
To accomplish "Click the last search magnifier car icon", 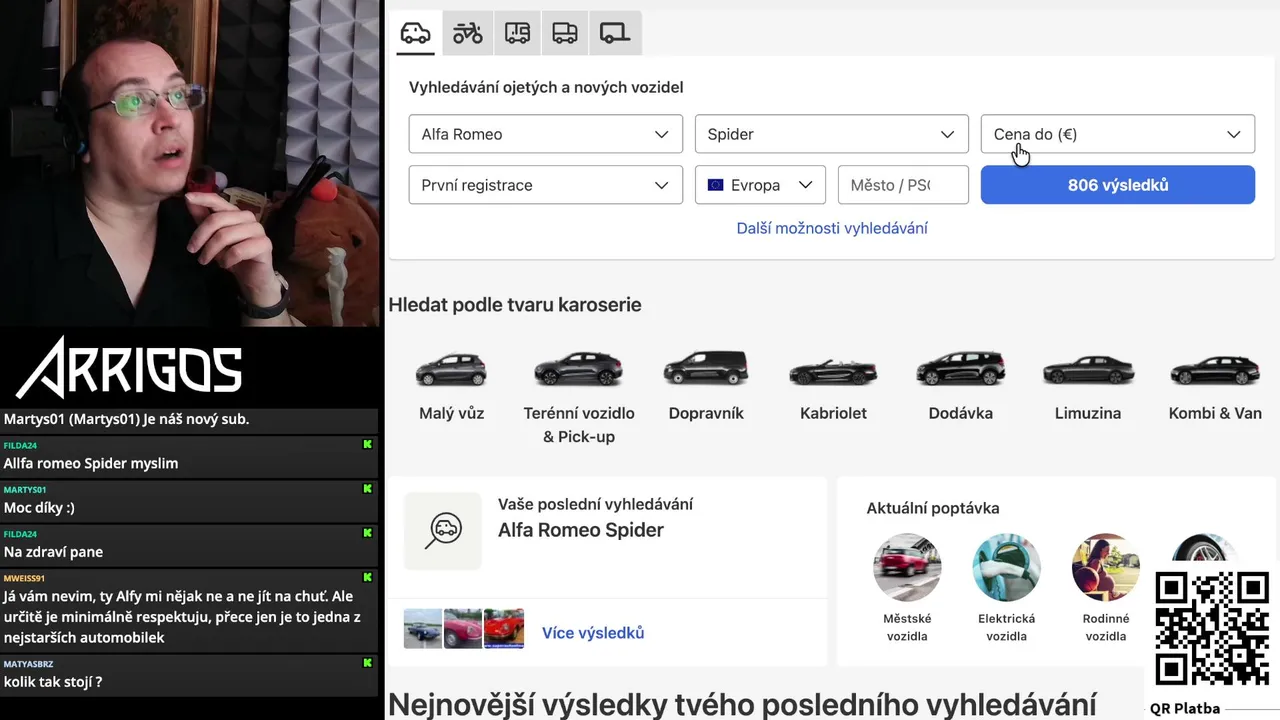I will click(x=443, y=531).
